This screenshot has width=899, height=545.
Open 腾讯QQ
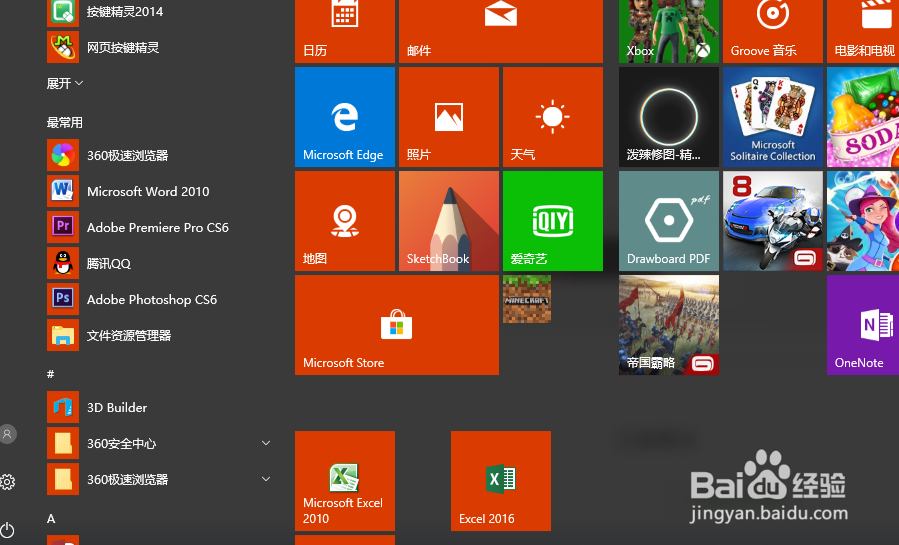tap(161, 264)
